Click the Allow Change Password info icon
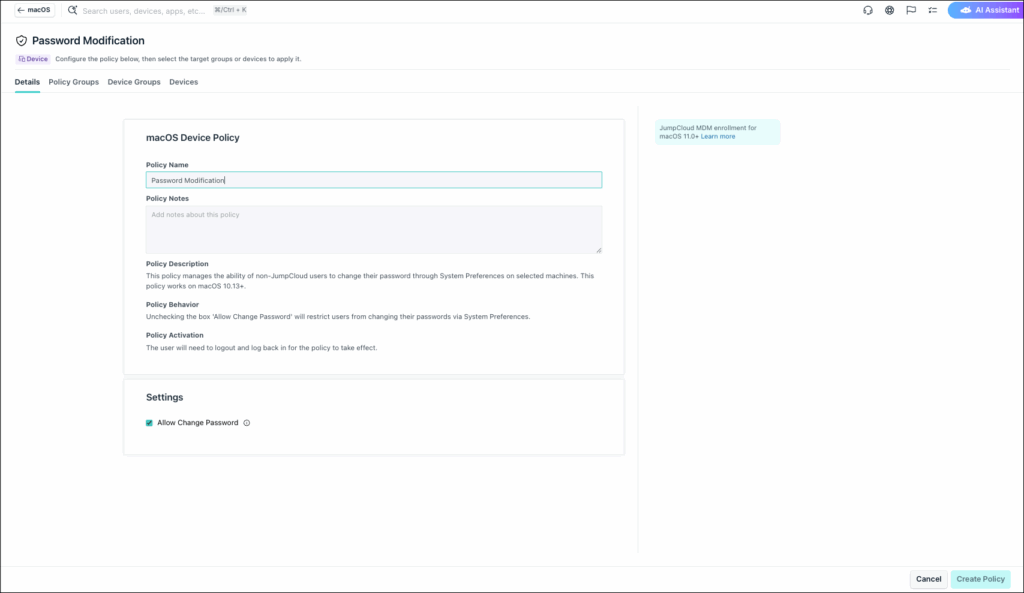The height and width of the screenshot is (593, 1024). pyautogui.click(x=247, y=423)
